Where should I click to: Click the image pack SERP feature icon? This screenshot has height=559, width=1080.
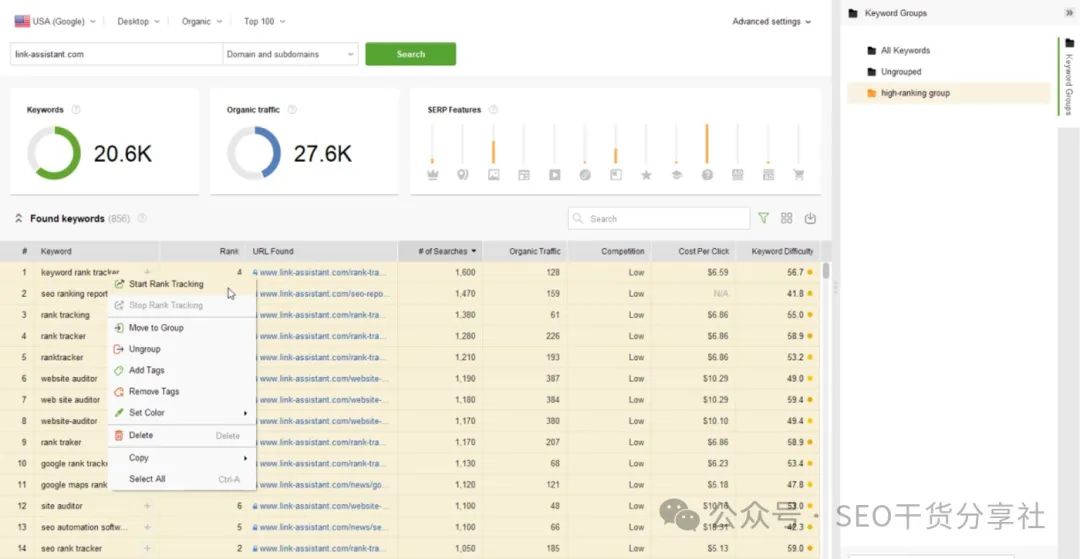(493, 175)
